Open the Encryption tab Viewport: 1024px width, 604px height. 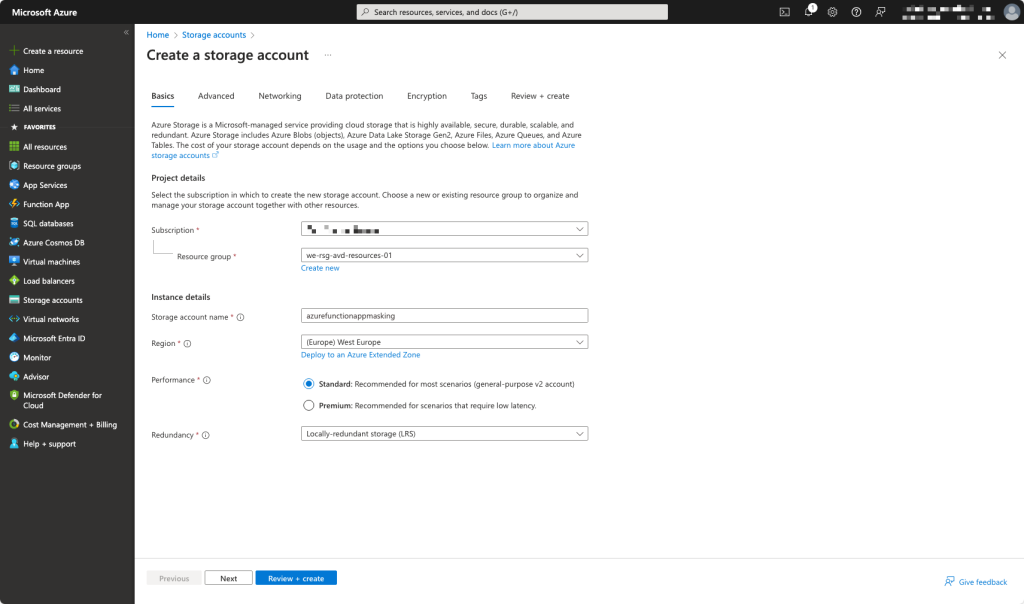(427, 96)
